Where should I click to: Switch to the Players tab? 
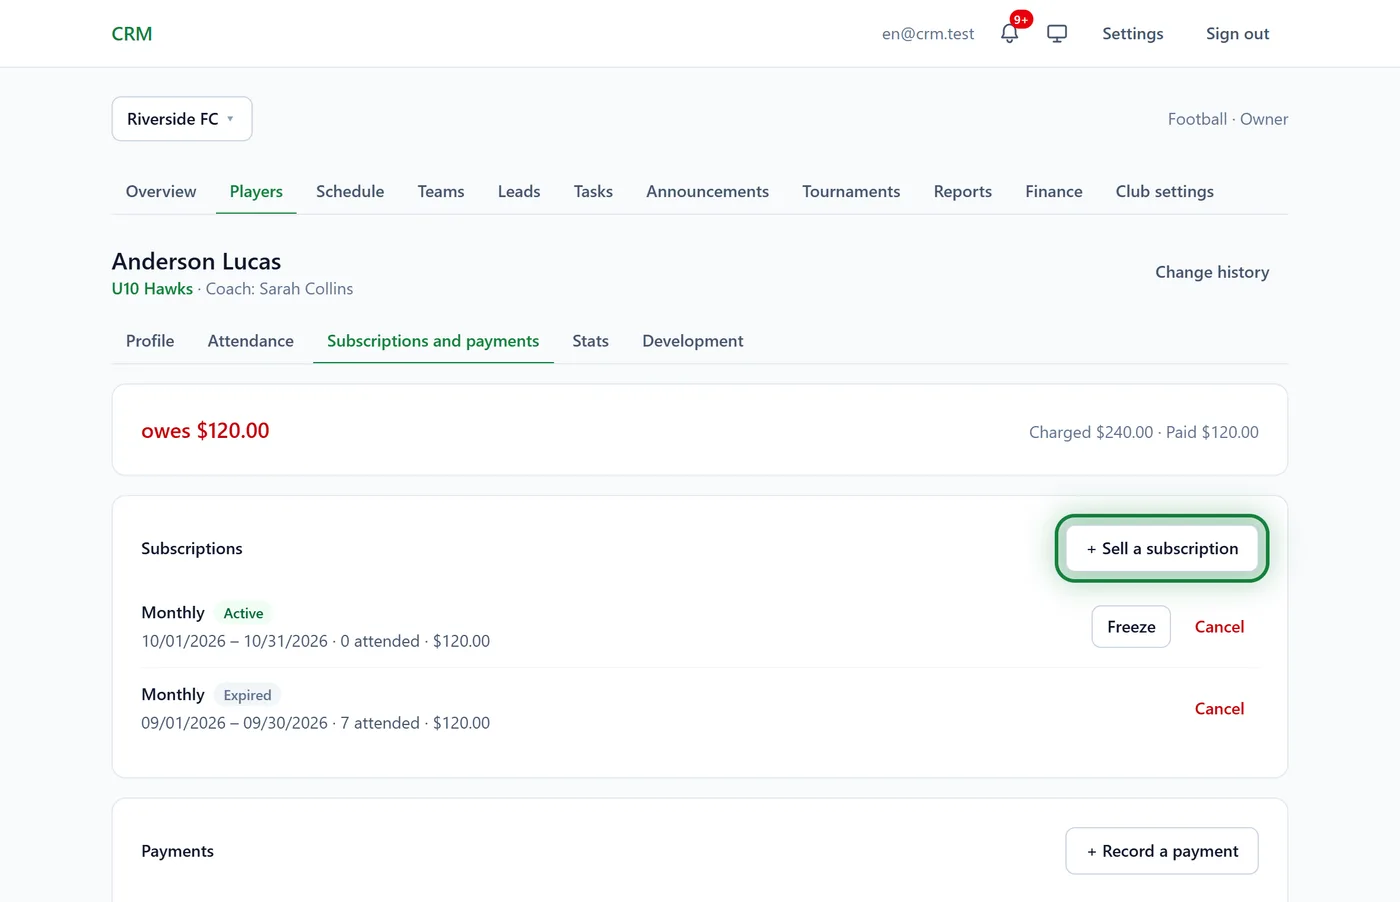tap(256, 191)
